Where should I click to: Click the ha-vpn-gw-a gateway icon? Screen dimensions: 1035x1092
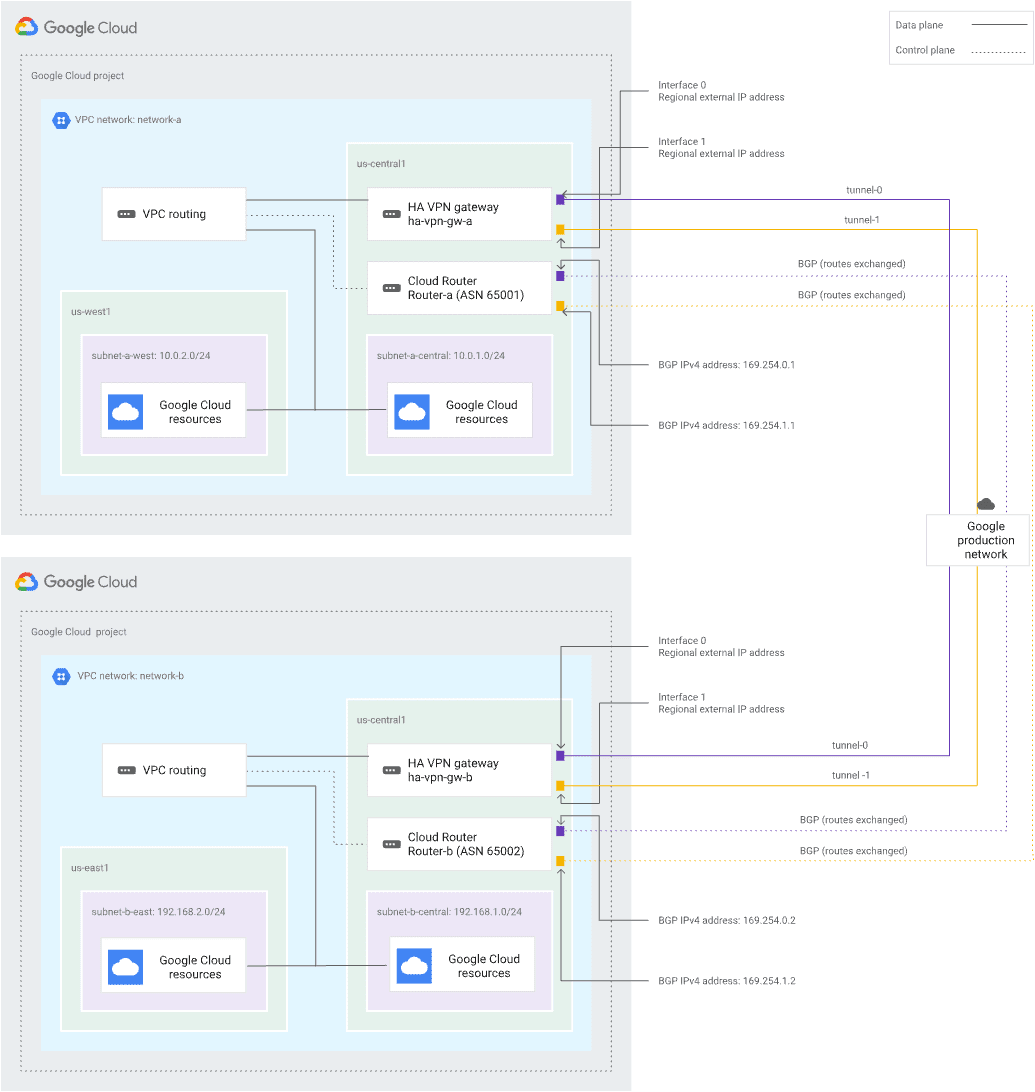pos(391,214)
